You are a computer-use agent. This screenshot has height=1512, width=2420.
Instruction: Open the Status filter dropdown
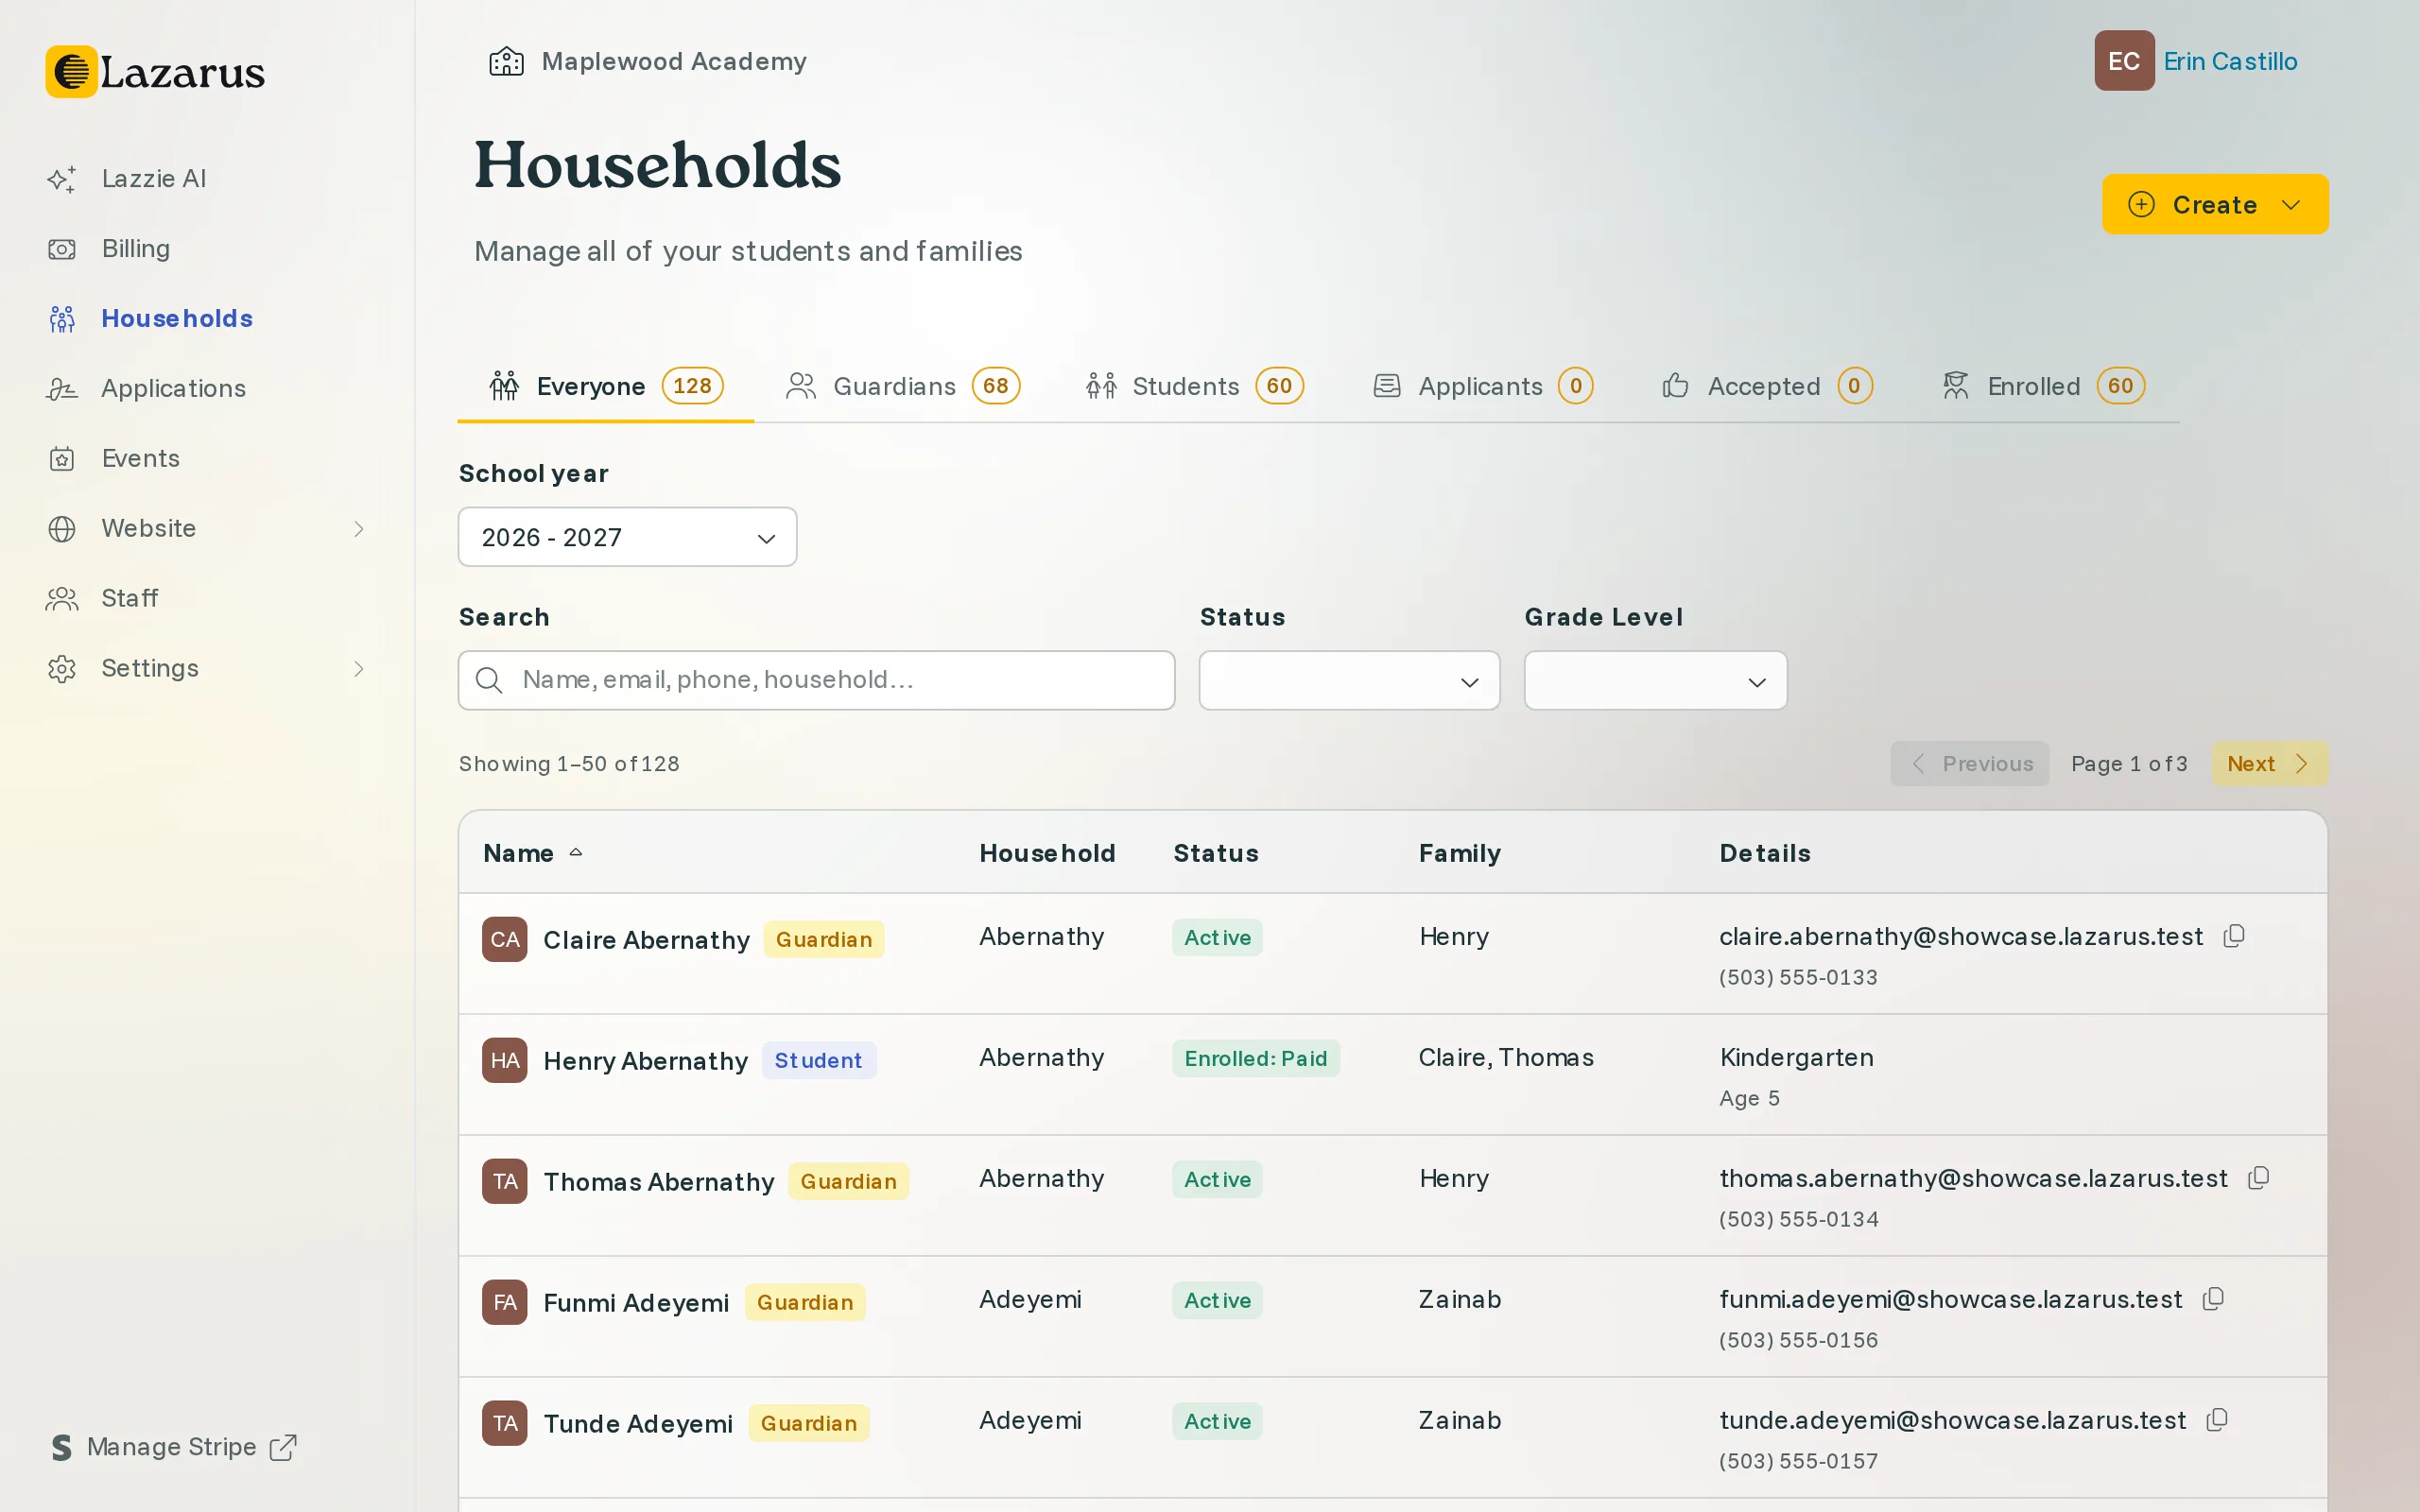tap(1349, 680)
